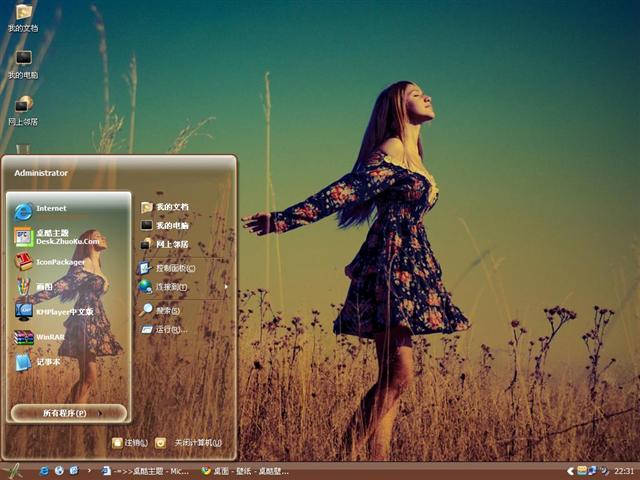Viewport: 640px width, 480px height.
Task: Expand 所有程序(P) programs list
Action: 69,413
